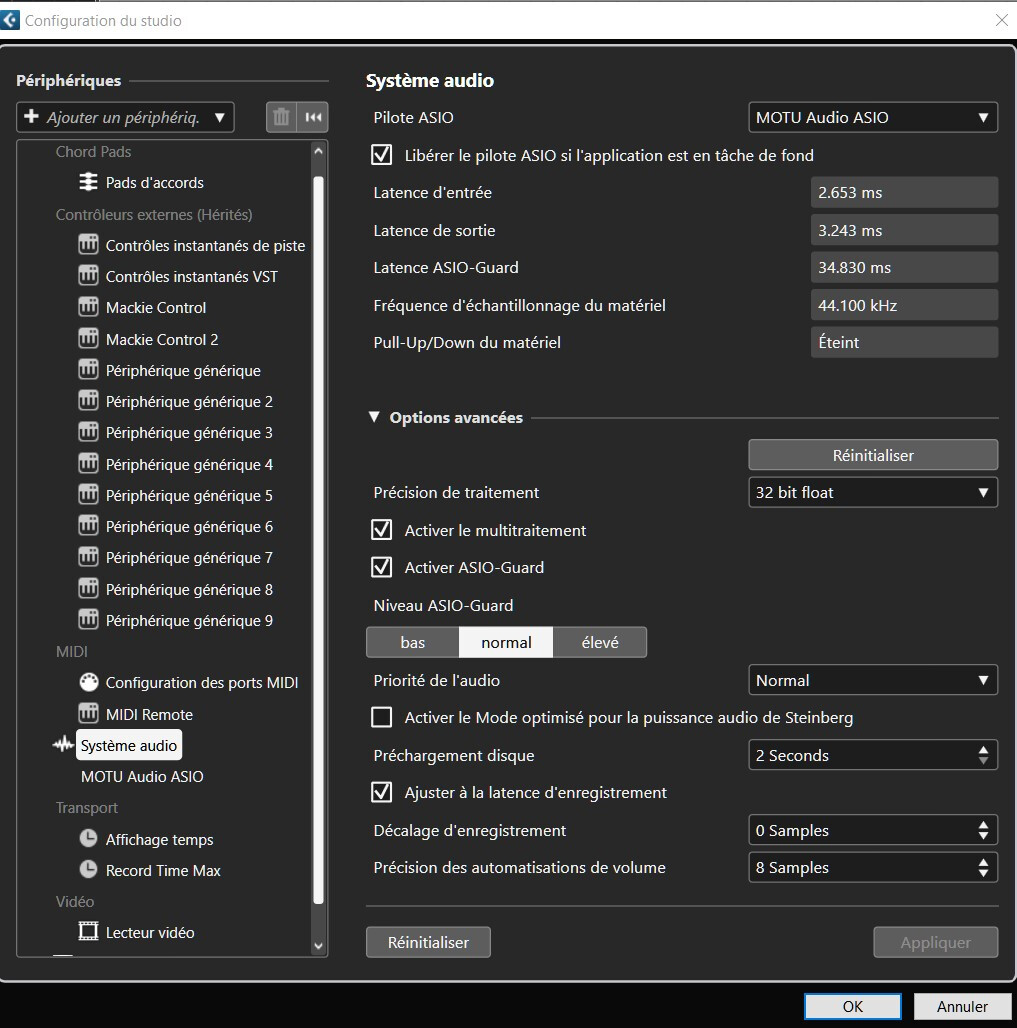Viewport: 1017px width, 1028px height.
Task: Click the Périphérique générique 6 icon
Action: pos(88,526)
